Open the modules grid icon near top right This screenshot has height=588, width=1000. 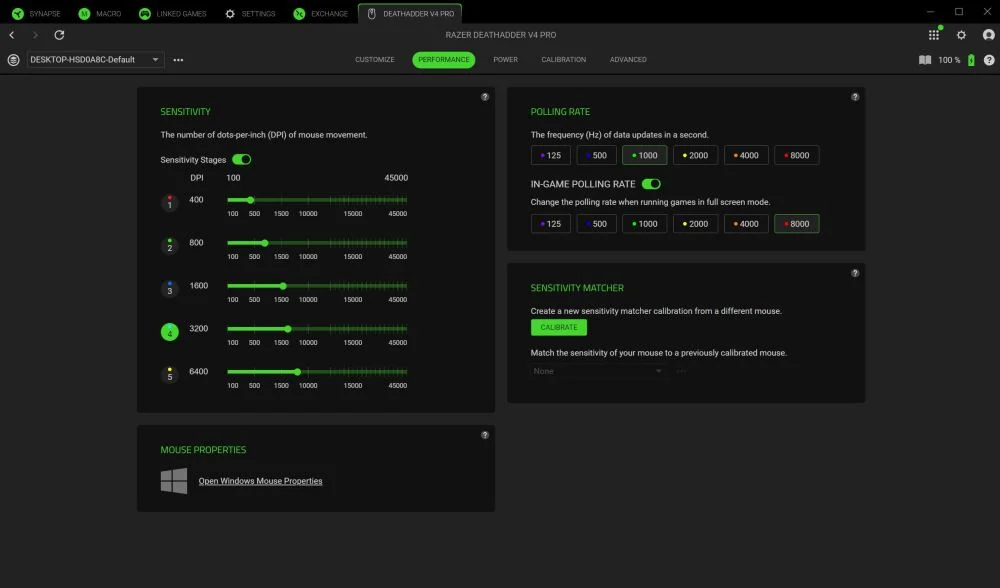click(x=933, y=33)
